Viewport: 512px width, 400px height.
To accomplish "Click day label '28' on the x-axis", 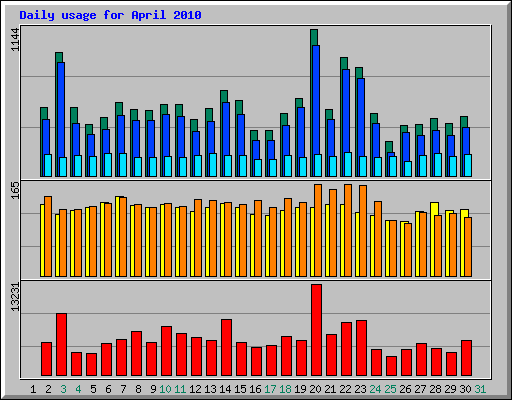I will pyautogui.click(x=435, y=389).
